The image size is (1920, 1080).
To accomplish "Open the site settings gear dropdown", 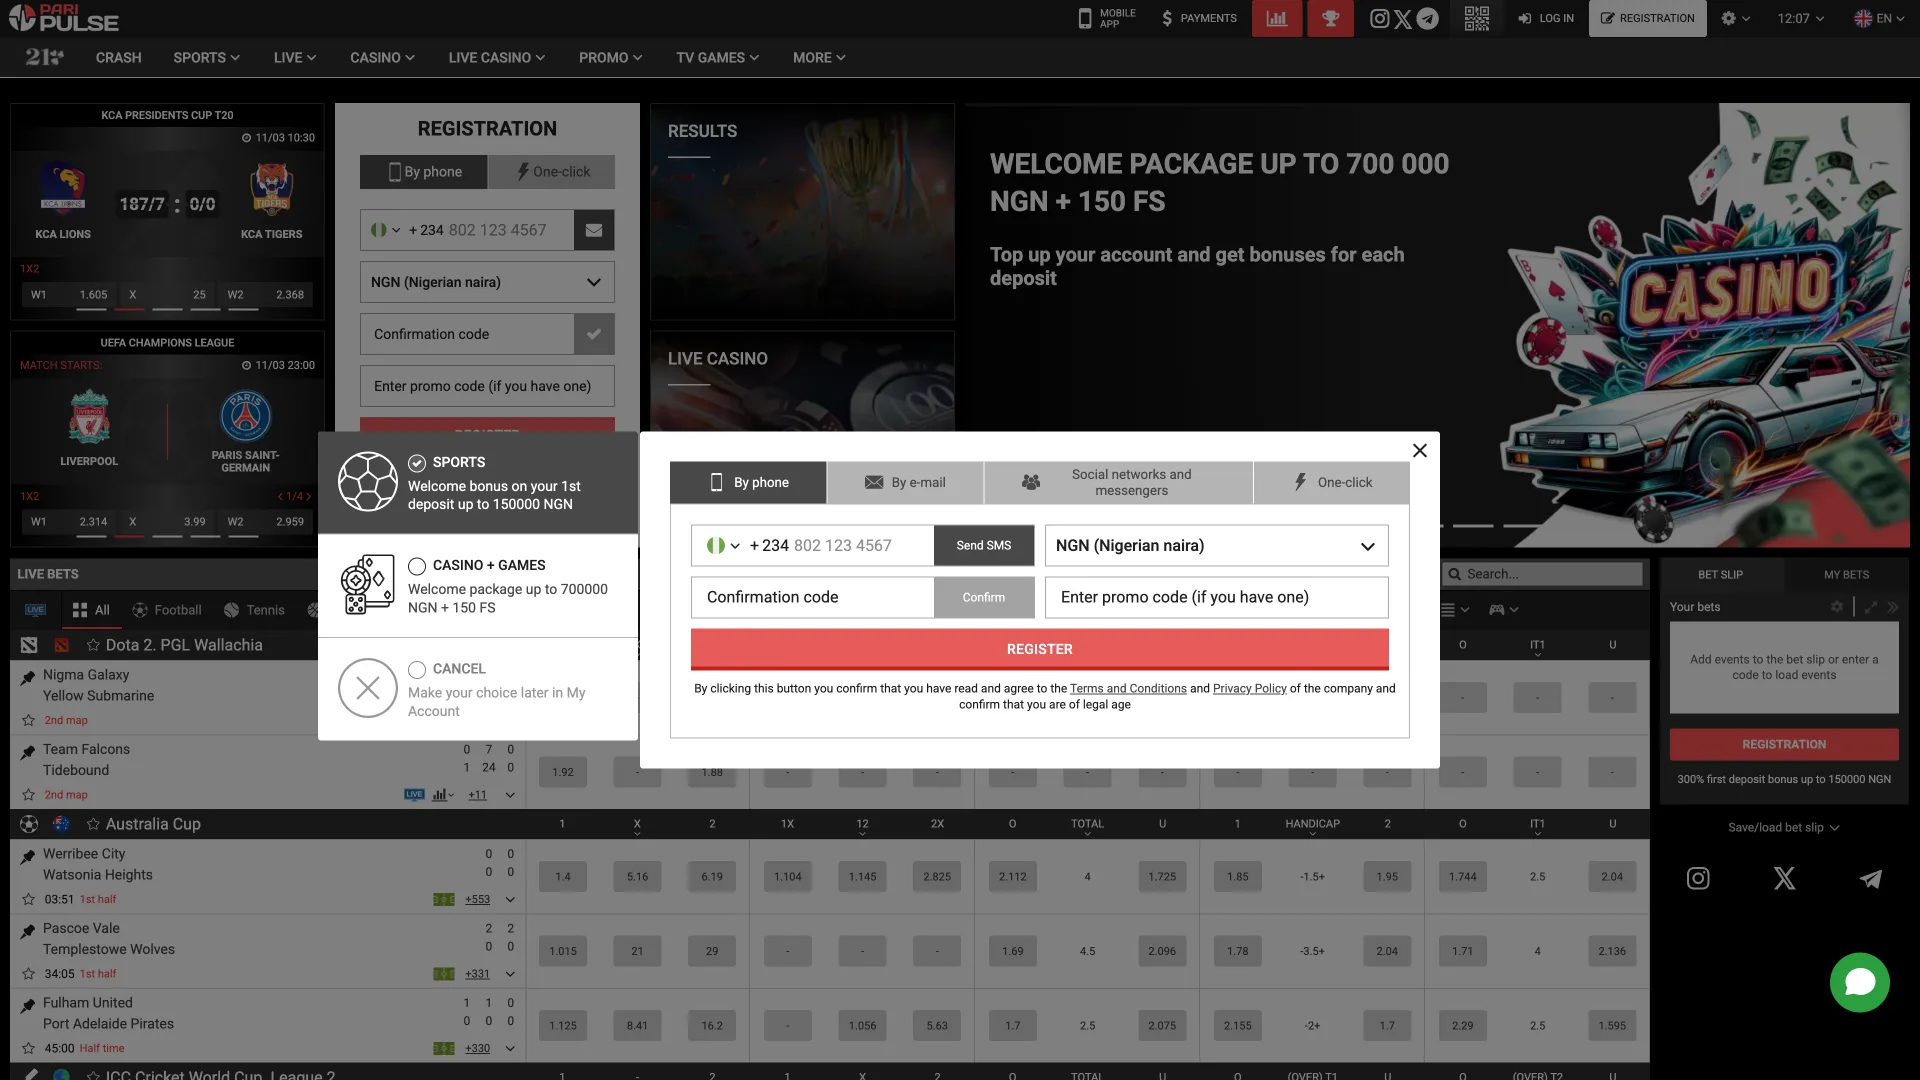I will click(x=1735, y=18).
